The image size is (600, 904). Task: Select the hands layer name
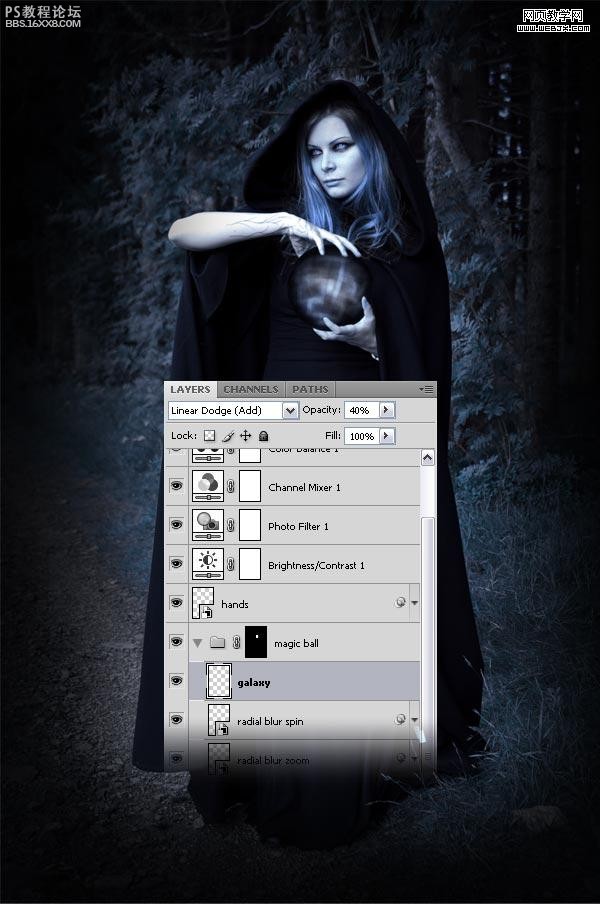235,604
